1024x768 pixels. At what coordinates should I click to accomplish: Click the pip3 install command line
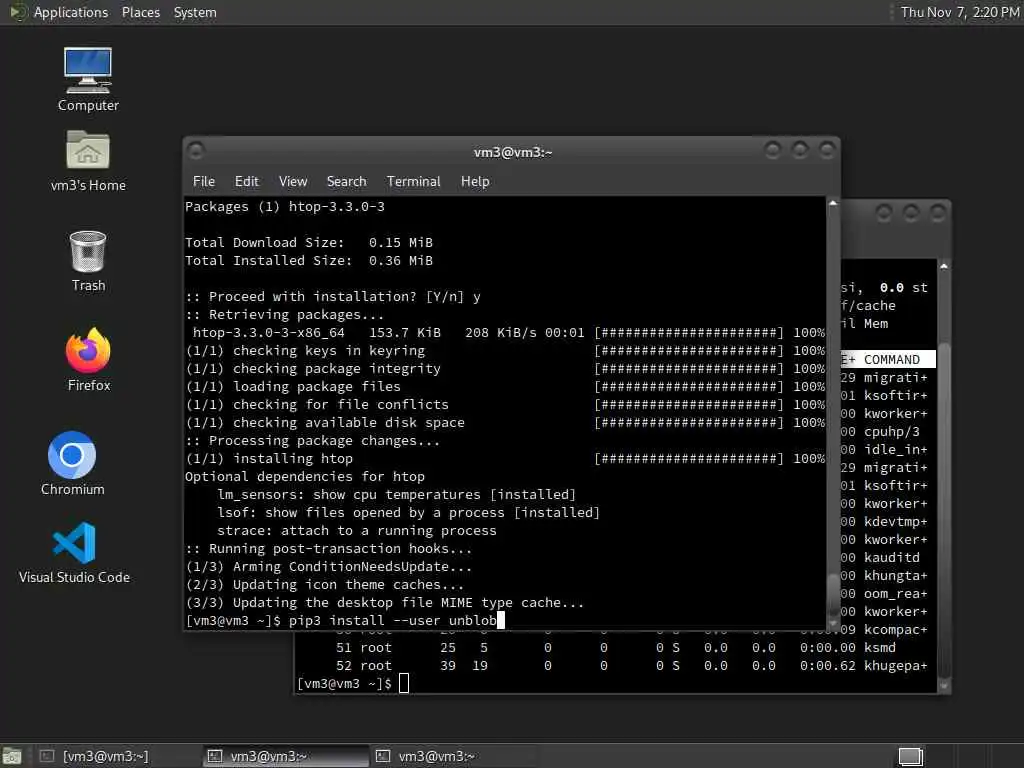pos(345,620)
